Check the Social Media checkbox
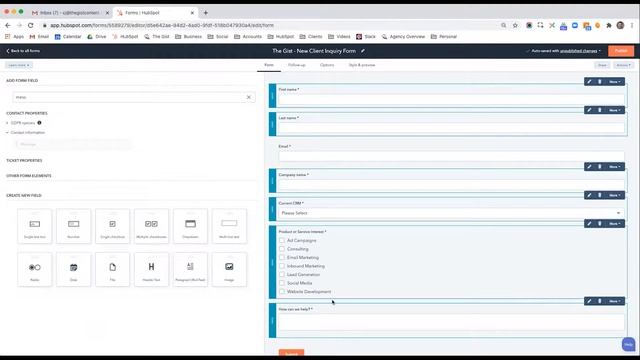640x360 pixels. [282, 283]
